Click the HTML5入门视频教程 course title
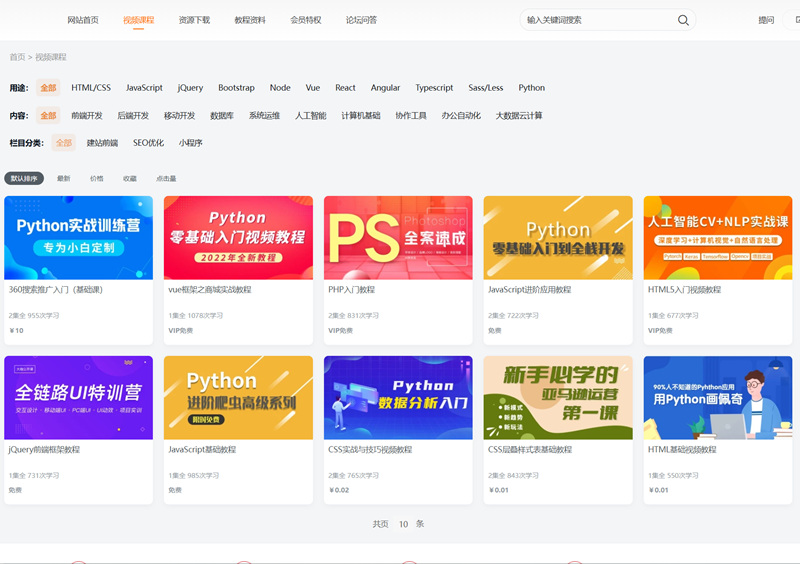The width and height of the screenshot is (800, 564). [684, 290]
